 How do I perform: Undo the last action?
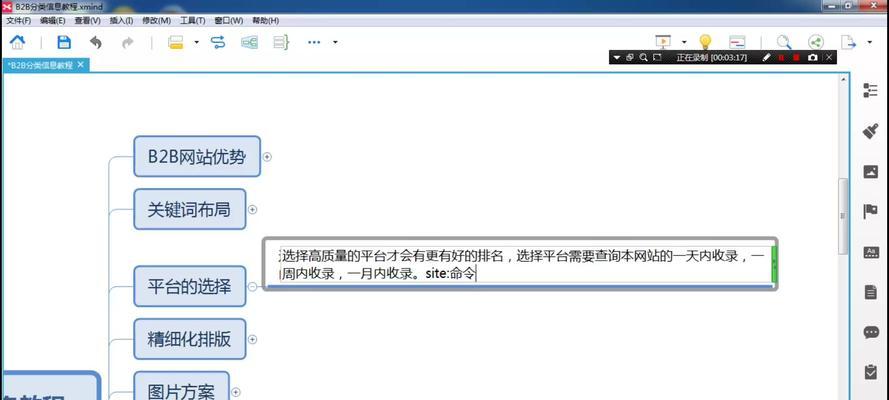coord(96,42)
